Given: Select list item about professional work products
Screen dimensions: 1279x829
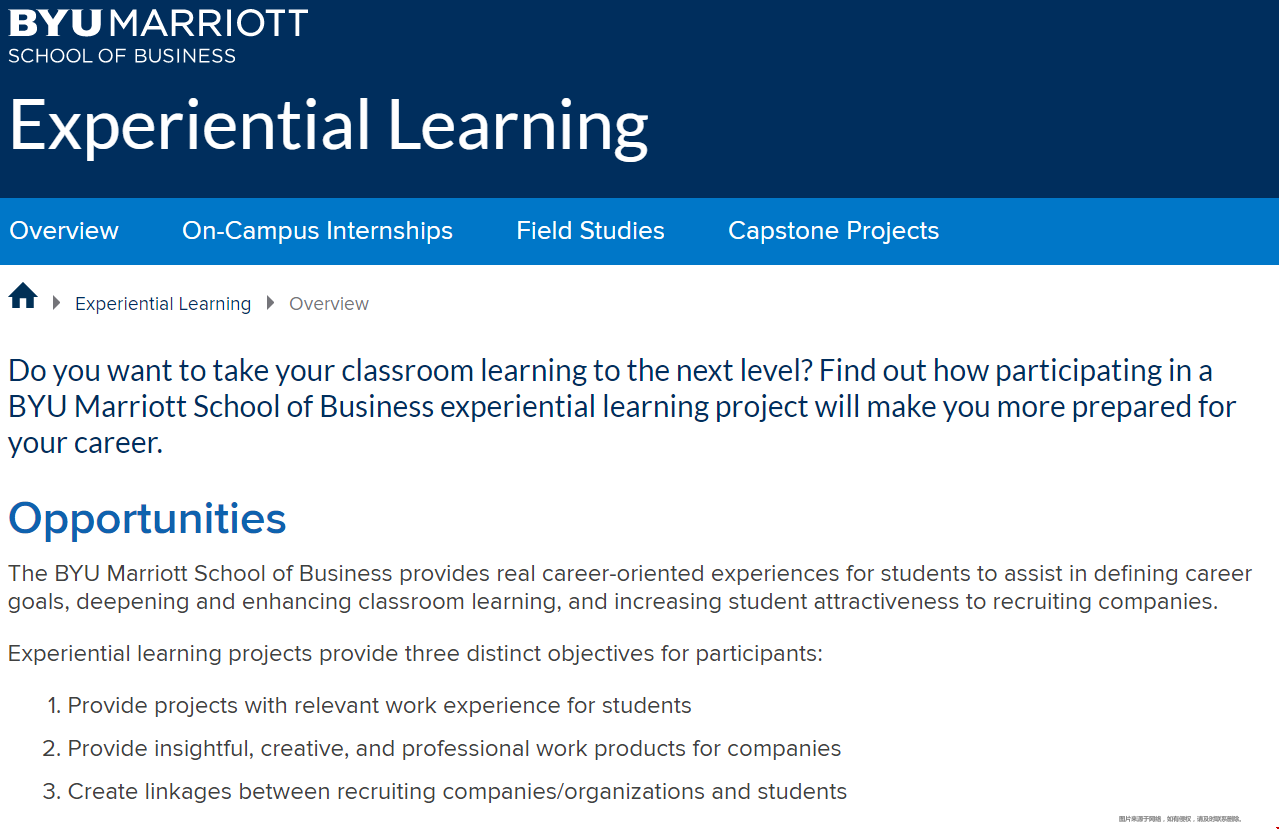Looking at the screenshot, I should tap(454, 749).
